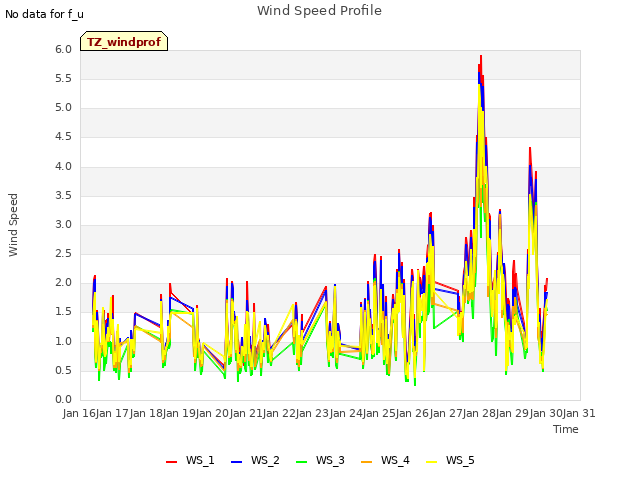
Task: Click the Jan 25 x-axis date label
Action: click(379, 413)
